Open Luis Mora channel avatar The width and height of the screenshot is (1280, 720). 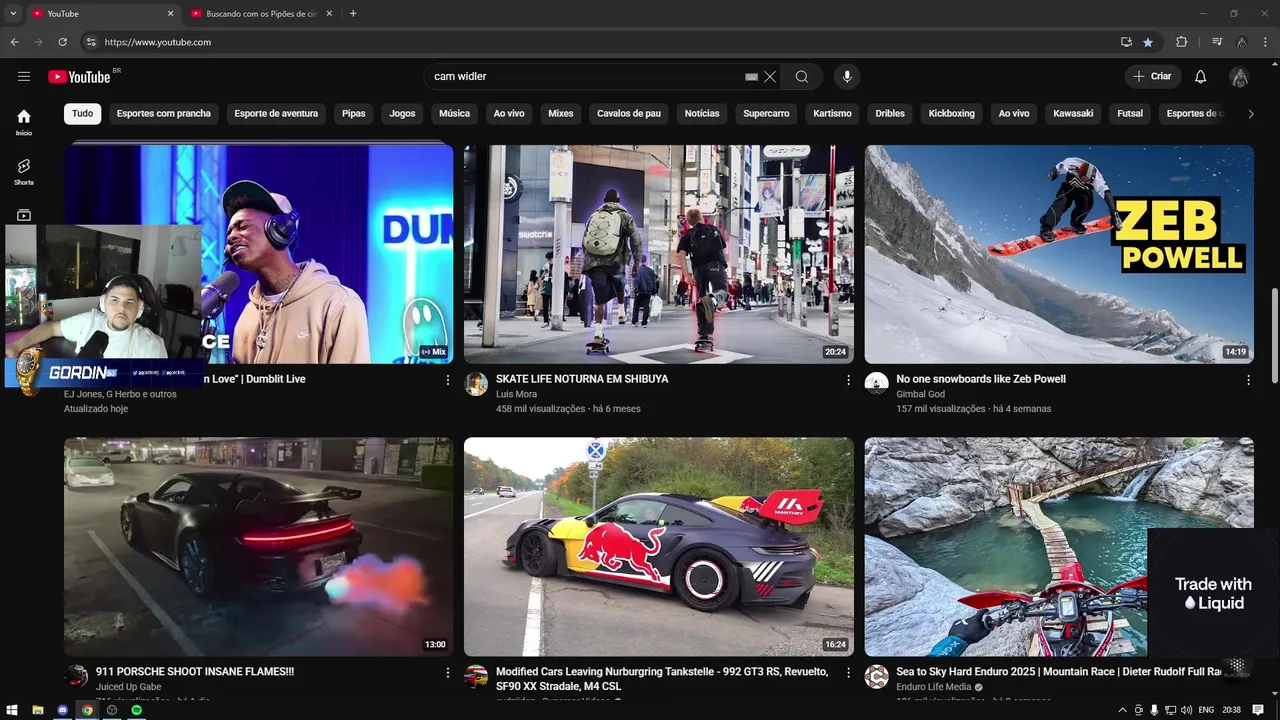(x=477, y=384)
